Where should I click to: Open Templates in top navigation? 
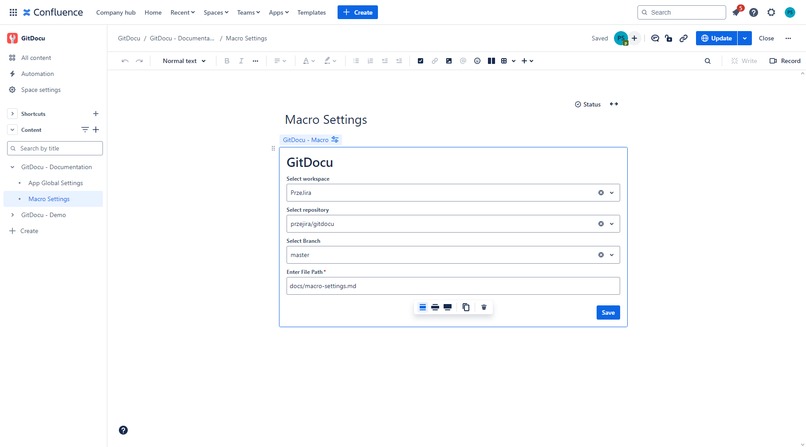pos(312,12)
